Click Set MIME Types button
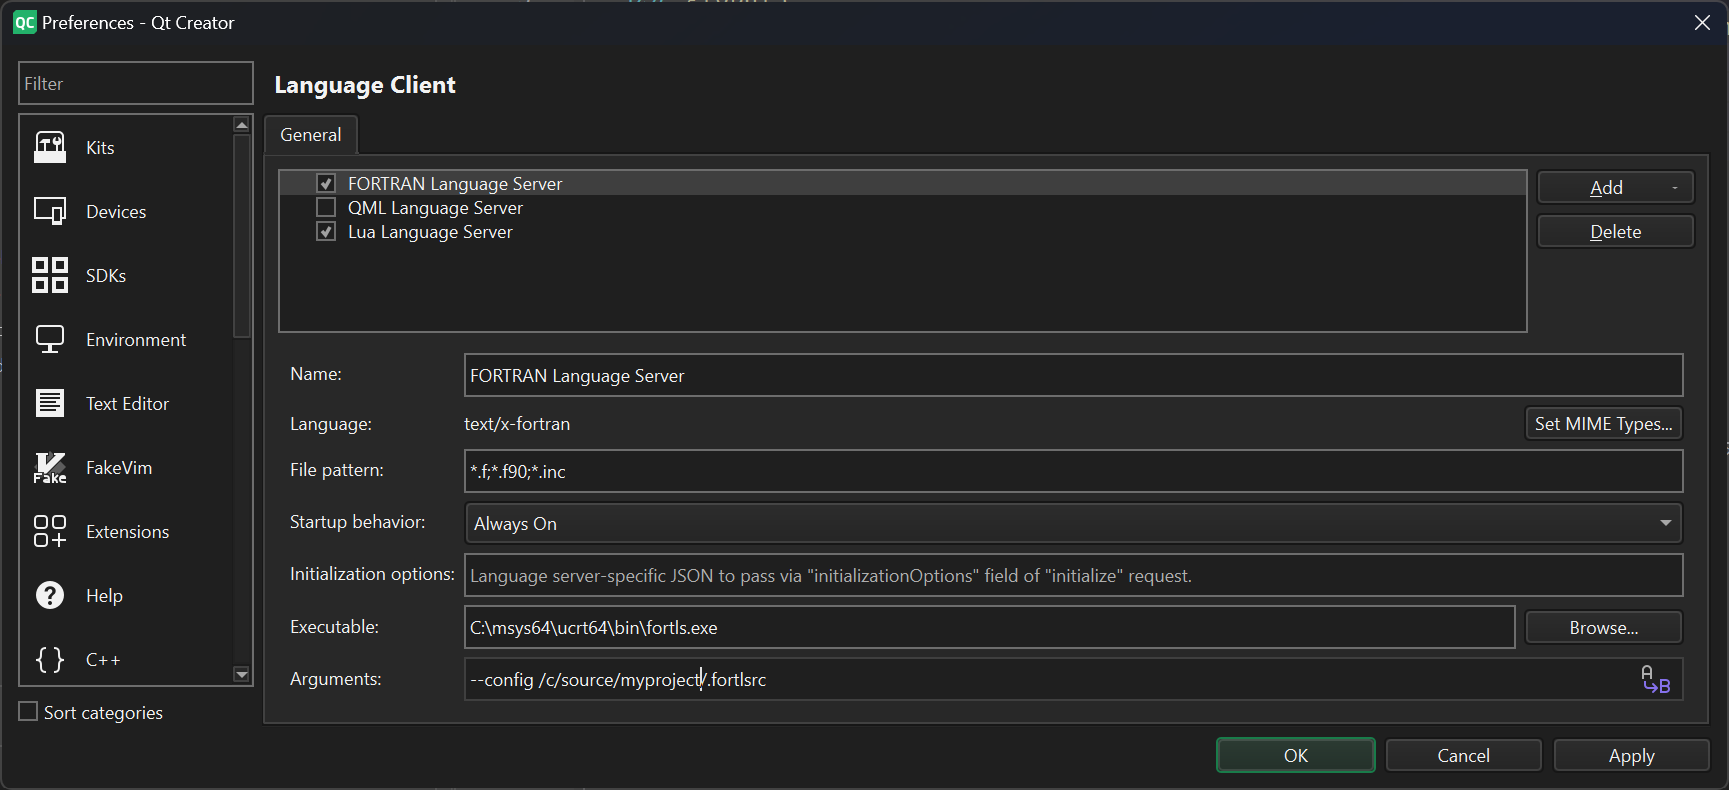 click(1603, 423)
